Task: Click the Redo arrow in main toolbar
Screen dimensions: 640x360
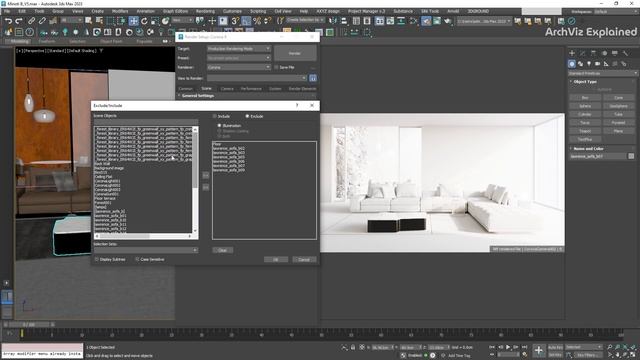Action: point(19,21)
